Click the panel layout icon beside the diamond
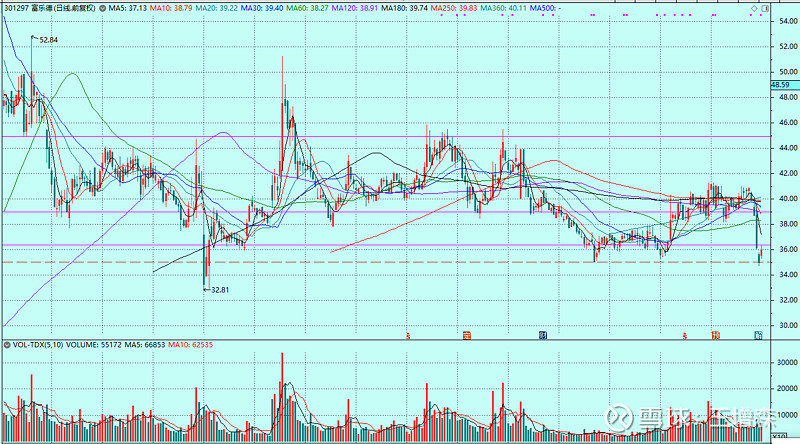The image size is (800, 444). coord(765,9)
